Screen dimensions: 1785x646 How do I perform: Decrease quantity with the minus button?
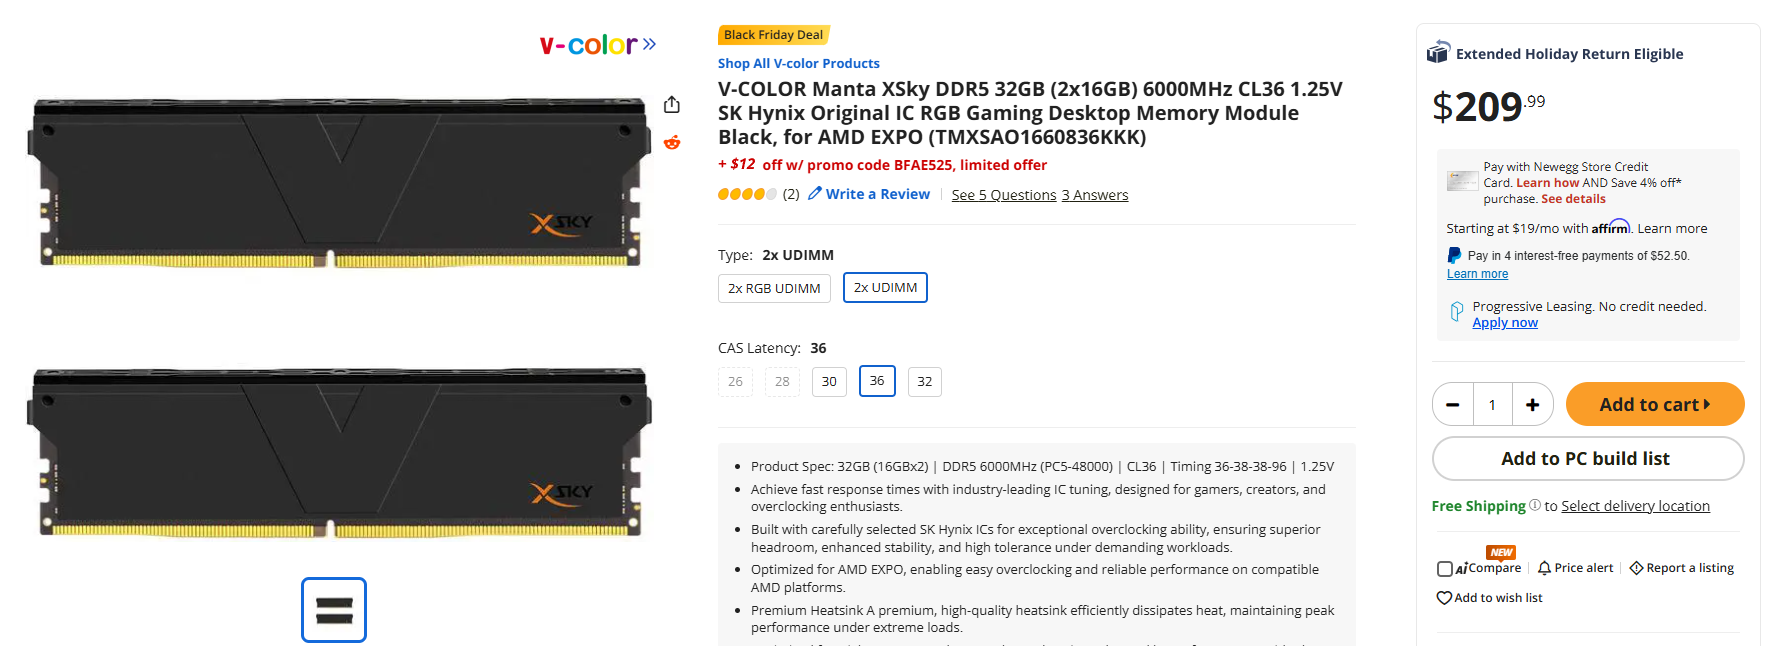[x=1453, y=405]
